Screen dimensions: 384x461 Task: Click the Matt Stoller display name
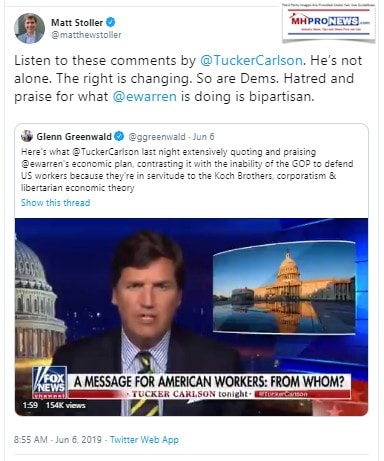pyautogui.click(x=77, y=22)
